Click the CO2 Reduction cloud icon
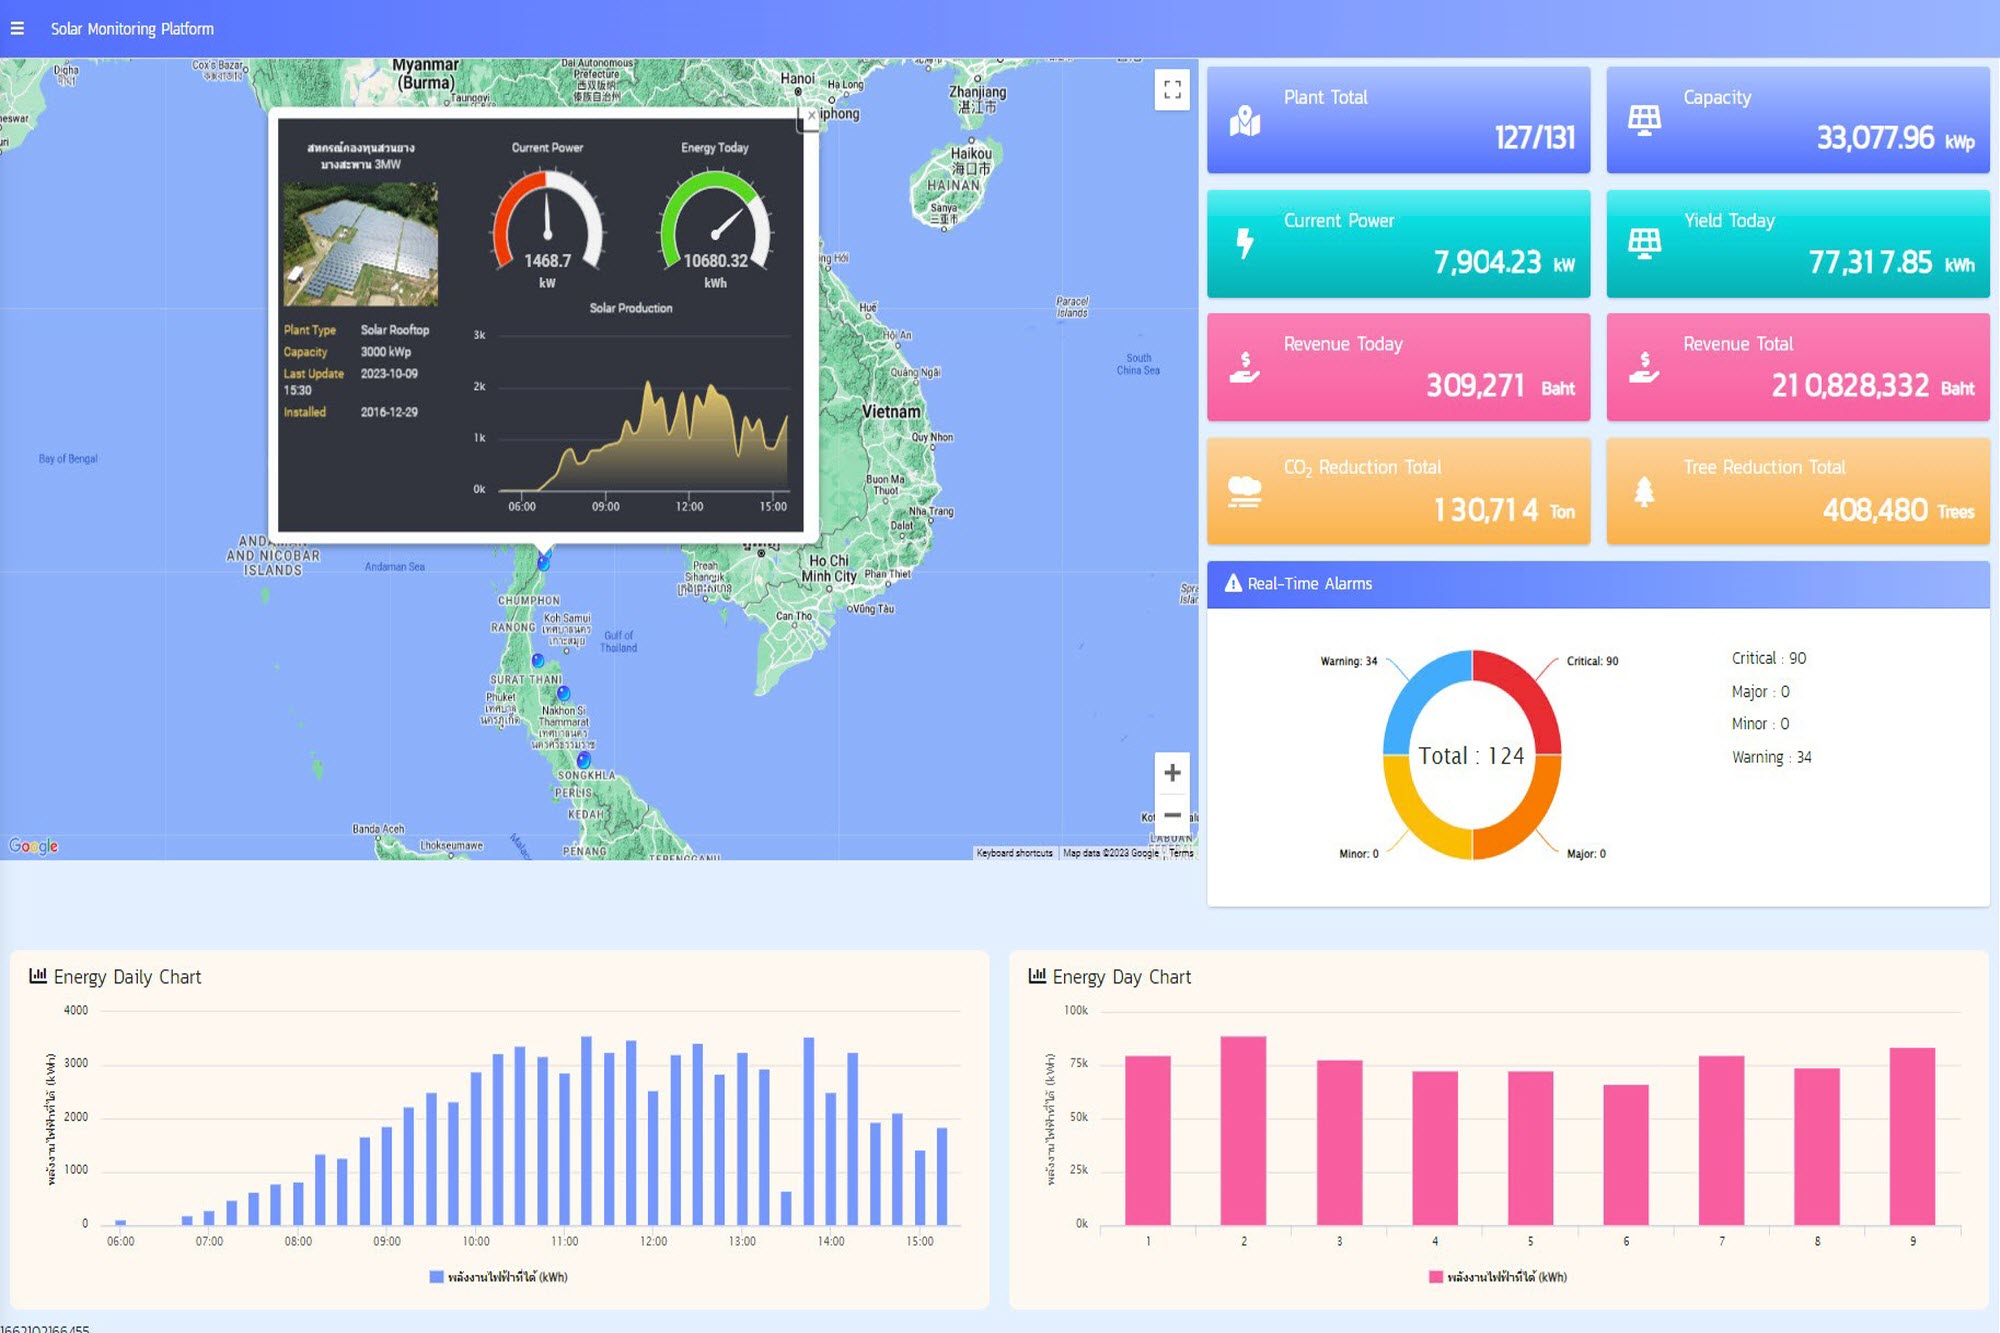The image size is (2000, 1333). (1244, 491)
